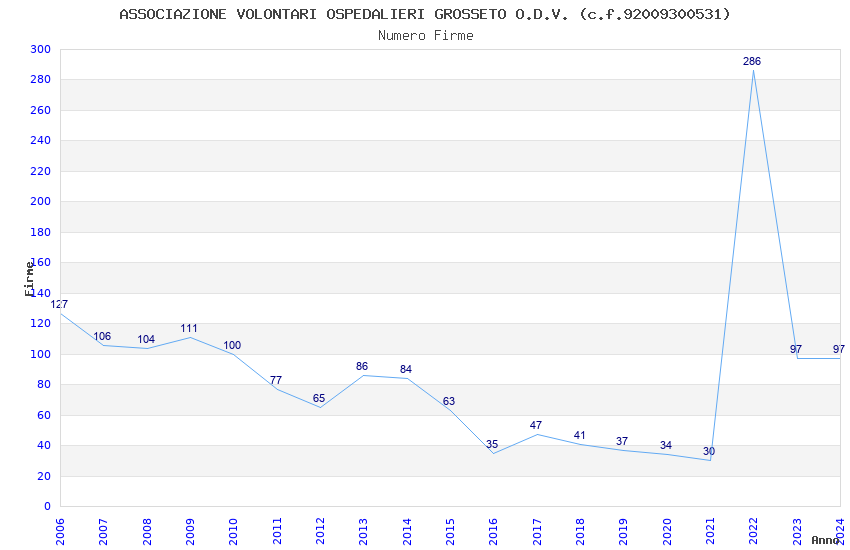Click the 286 data label at 2022
850x550 pixels.
tap(752, 61)
